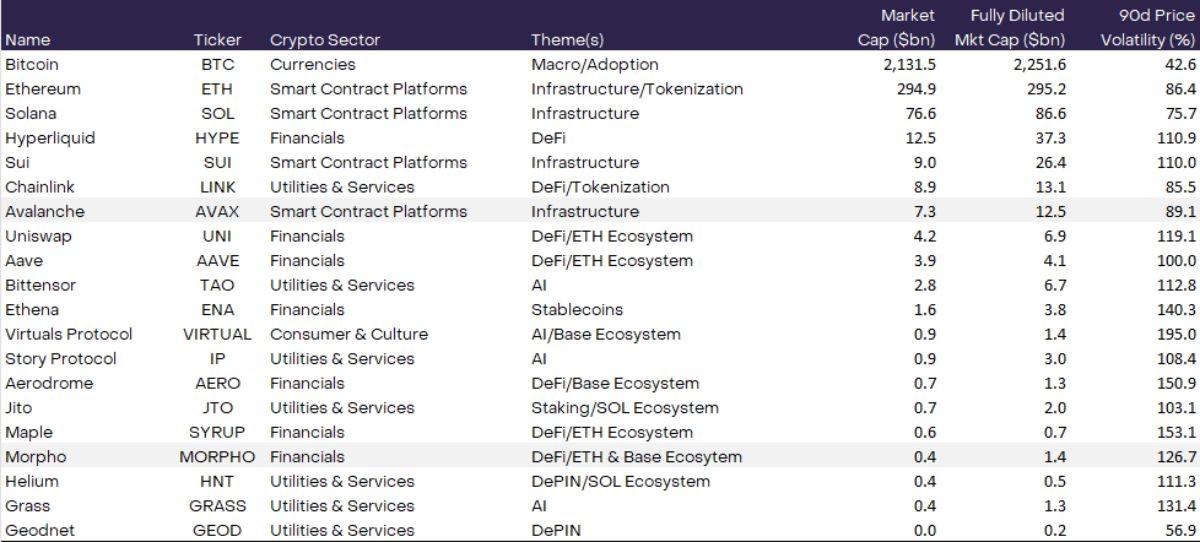This screenshot has height=542, width=1200.
Task: Click the Hyperliquid row name
Action: pos(50,138)
